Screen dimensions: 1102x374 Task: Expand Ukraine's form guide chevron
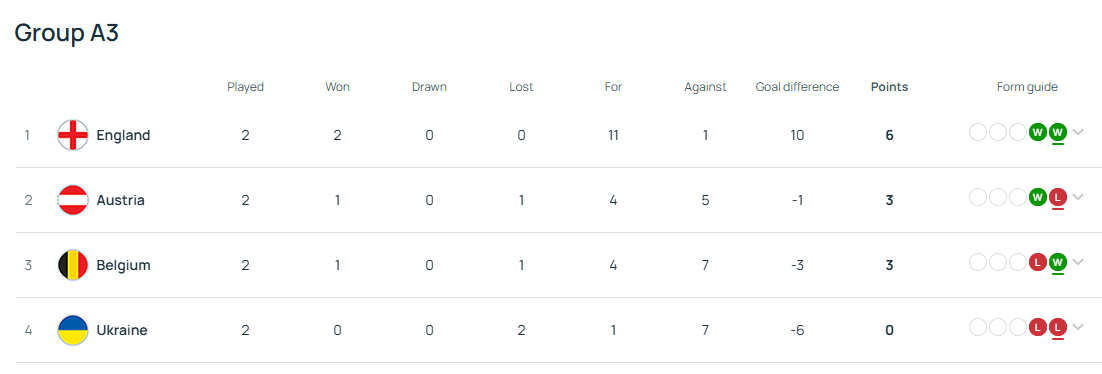1079,328
